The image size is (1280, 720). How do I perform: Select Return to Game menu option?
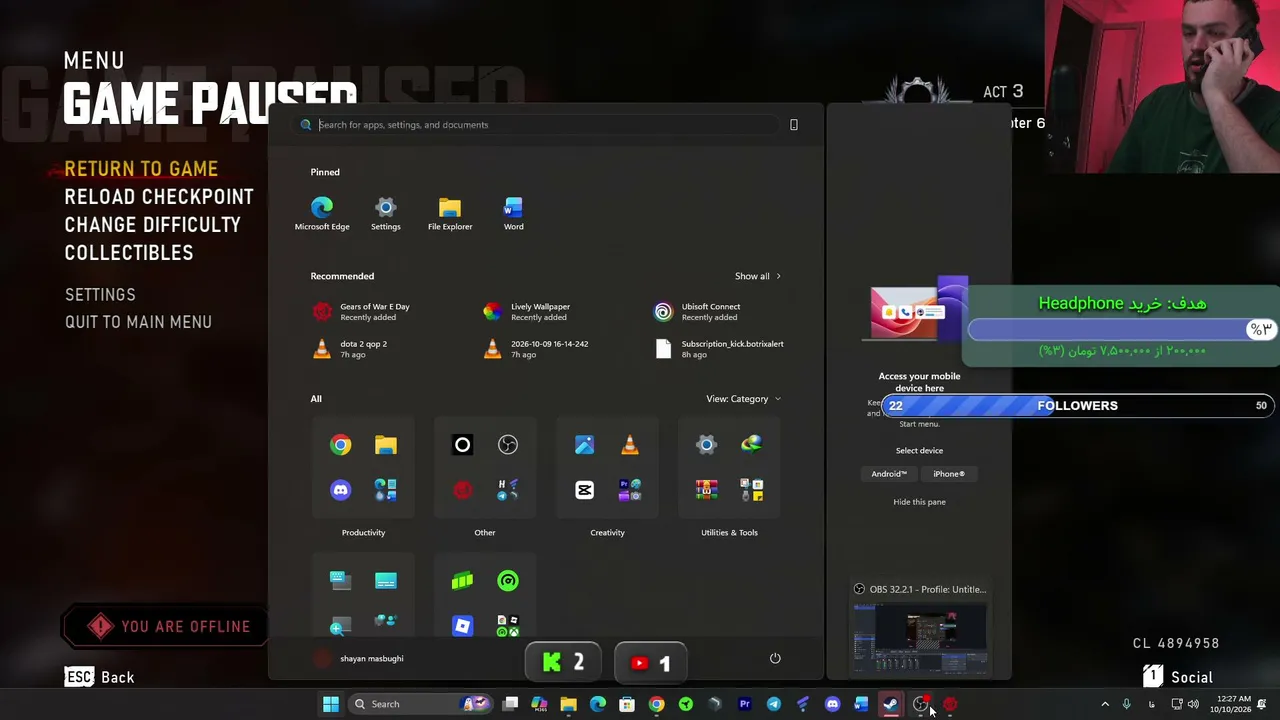141,169
